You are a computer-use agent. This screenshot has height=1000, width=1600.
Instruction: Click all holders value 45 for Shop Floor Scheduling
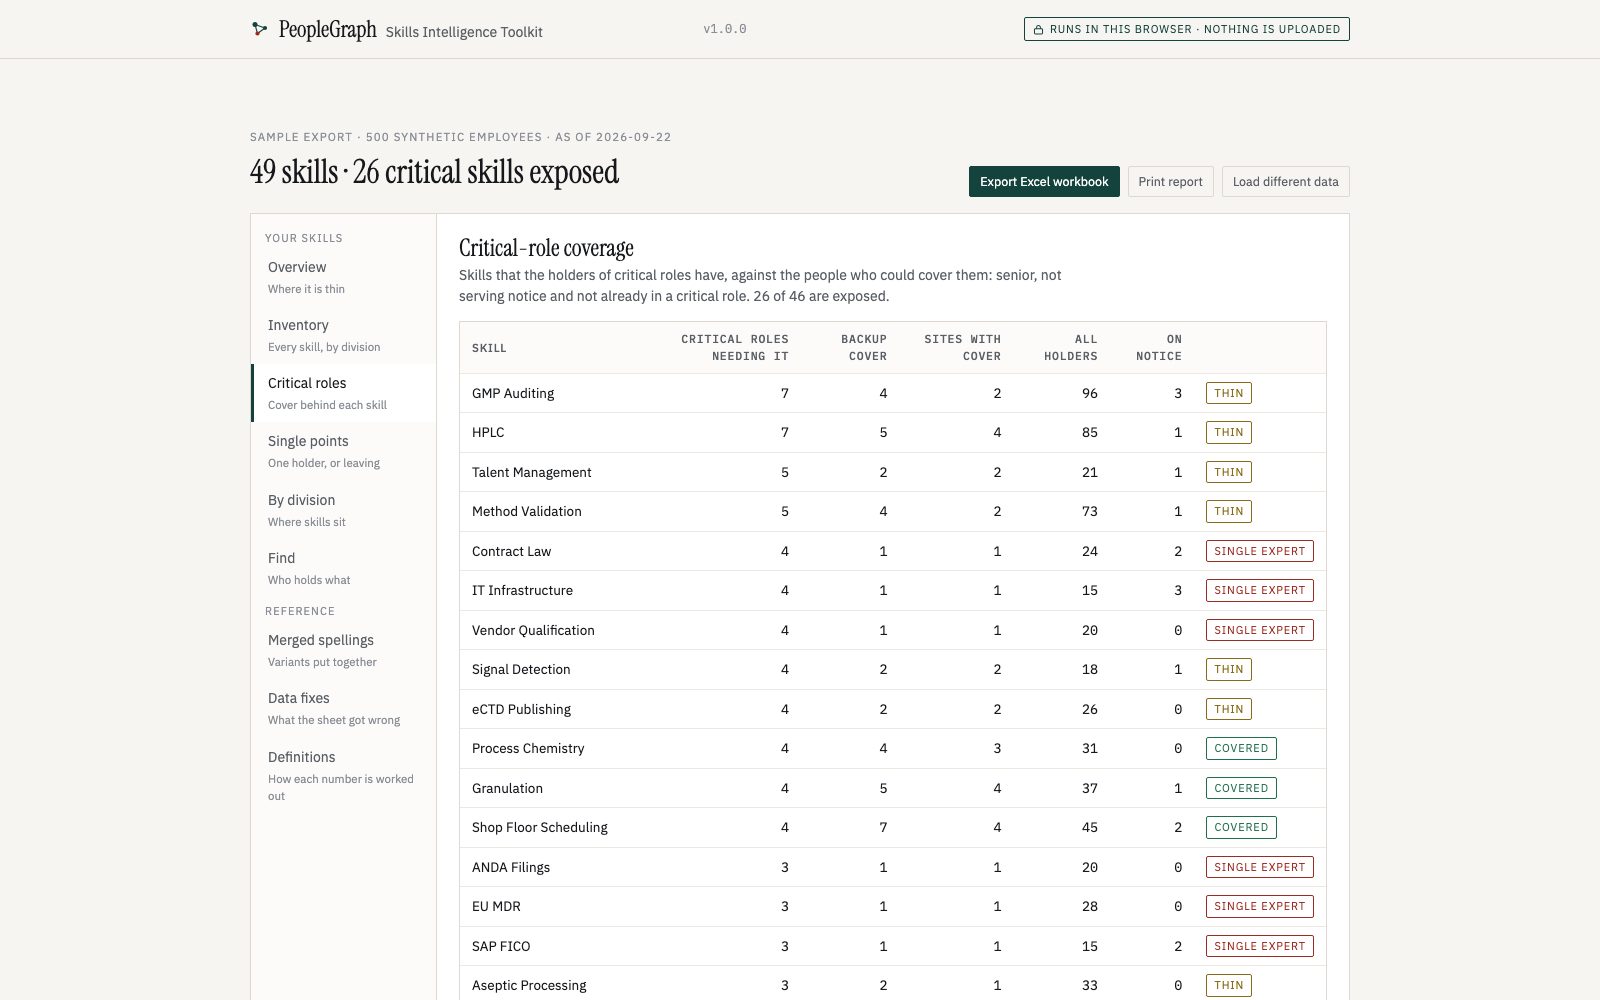coord(1089,827)
